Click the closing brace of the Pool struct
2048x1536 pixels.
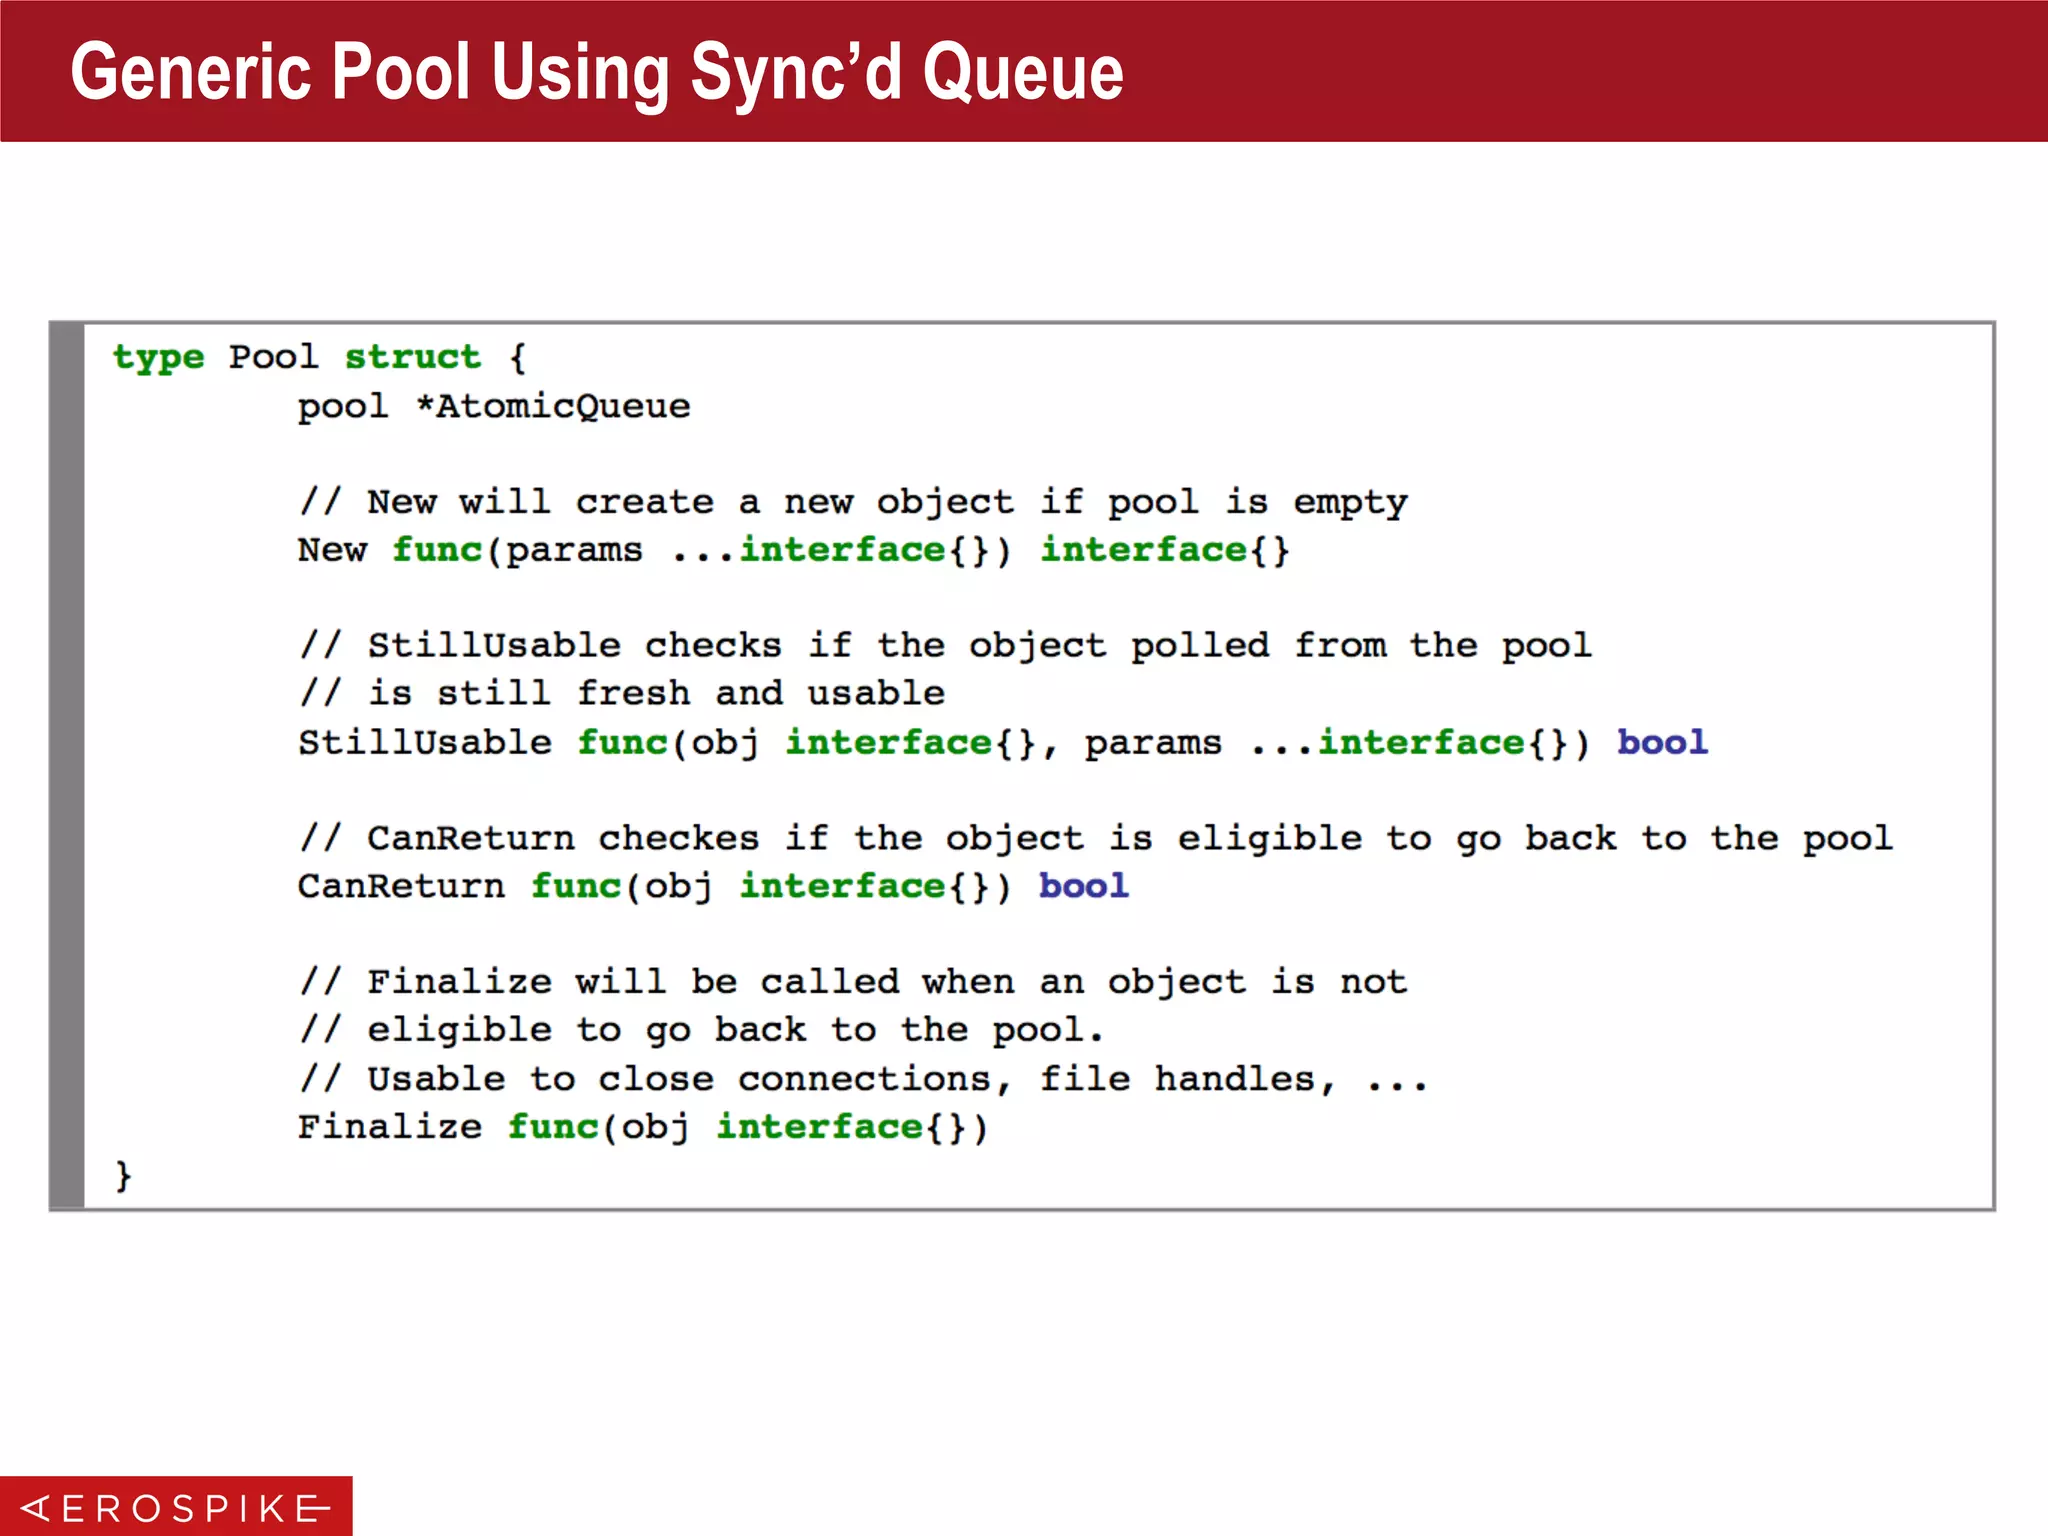coord(123,1175)
